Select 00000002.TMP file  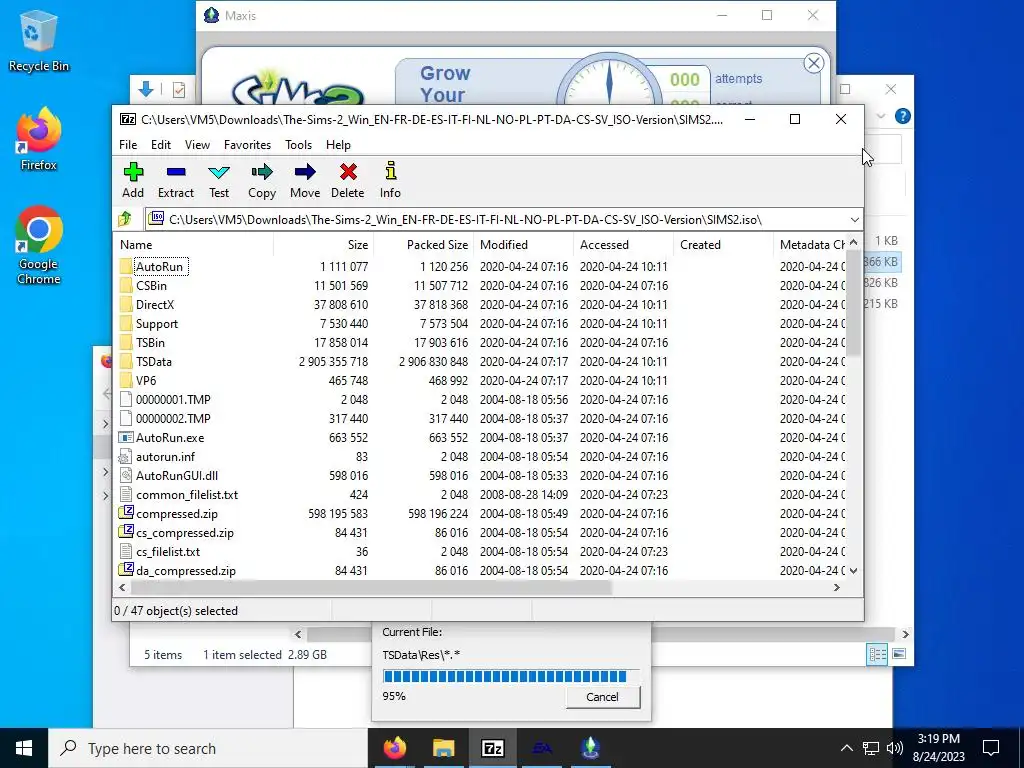coord(173,419)
